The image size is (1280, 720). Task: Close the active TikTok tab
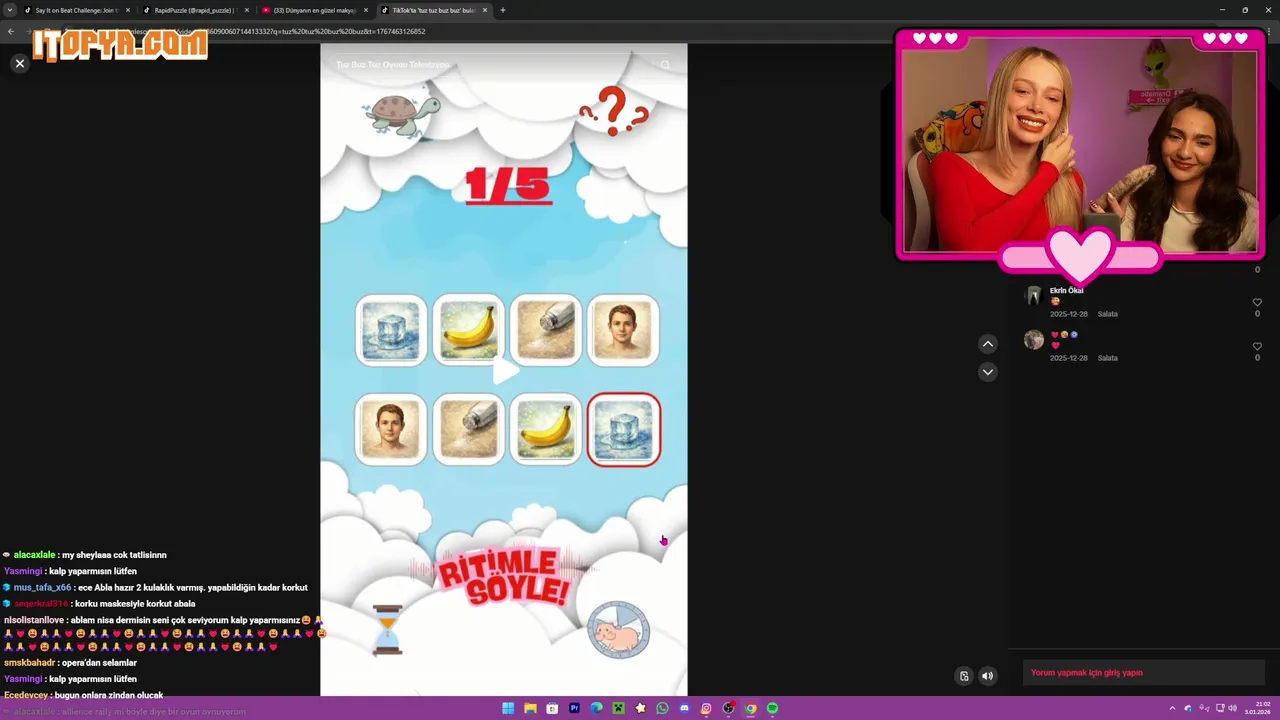[485, 10]
